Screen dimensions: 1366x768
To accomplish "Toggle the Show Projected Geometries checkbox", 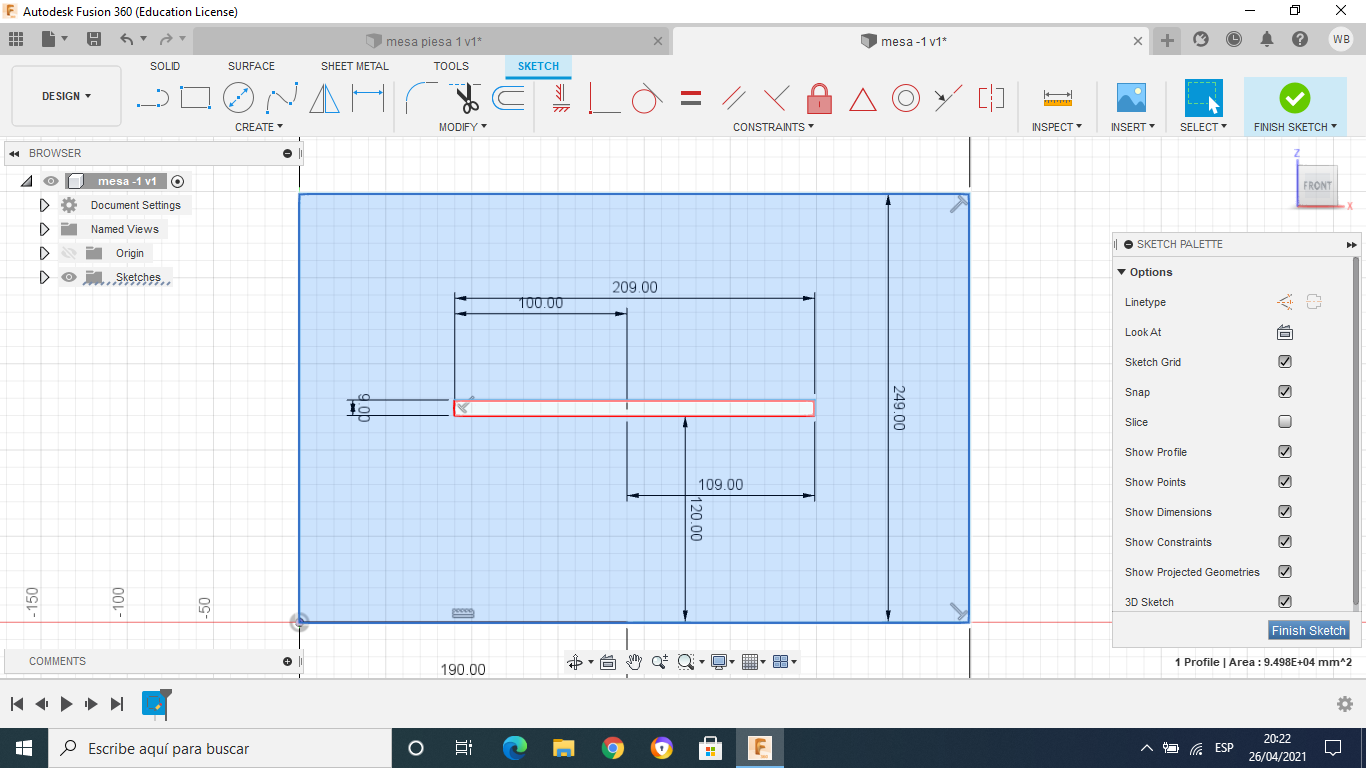I will (x=1285, y=572).
